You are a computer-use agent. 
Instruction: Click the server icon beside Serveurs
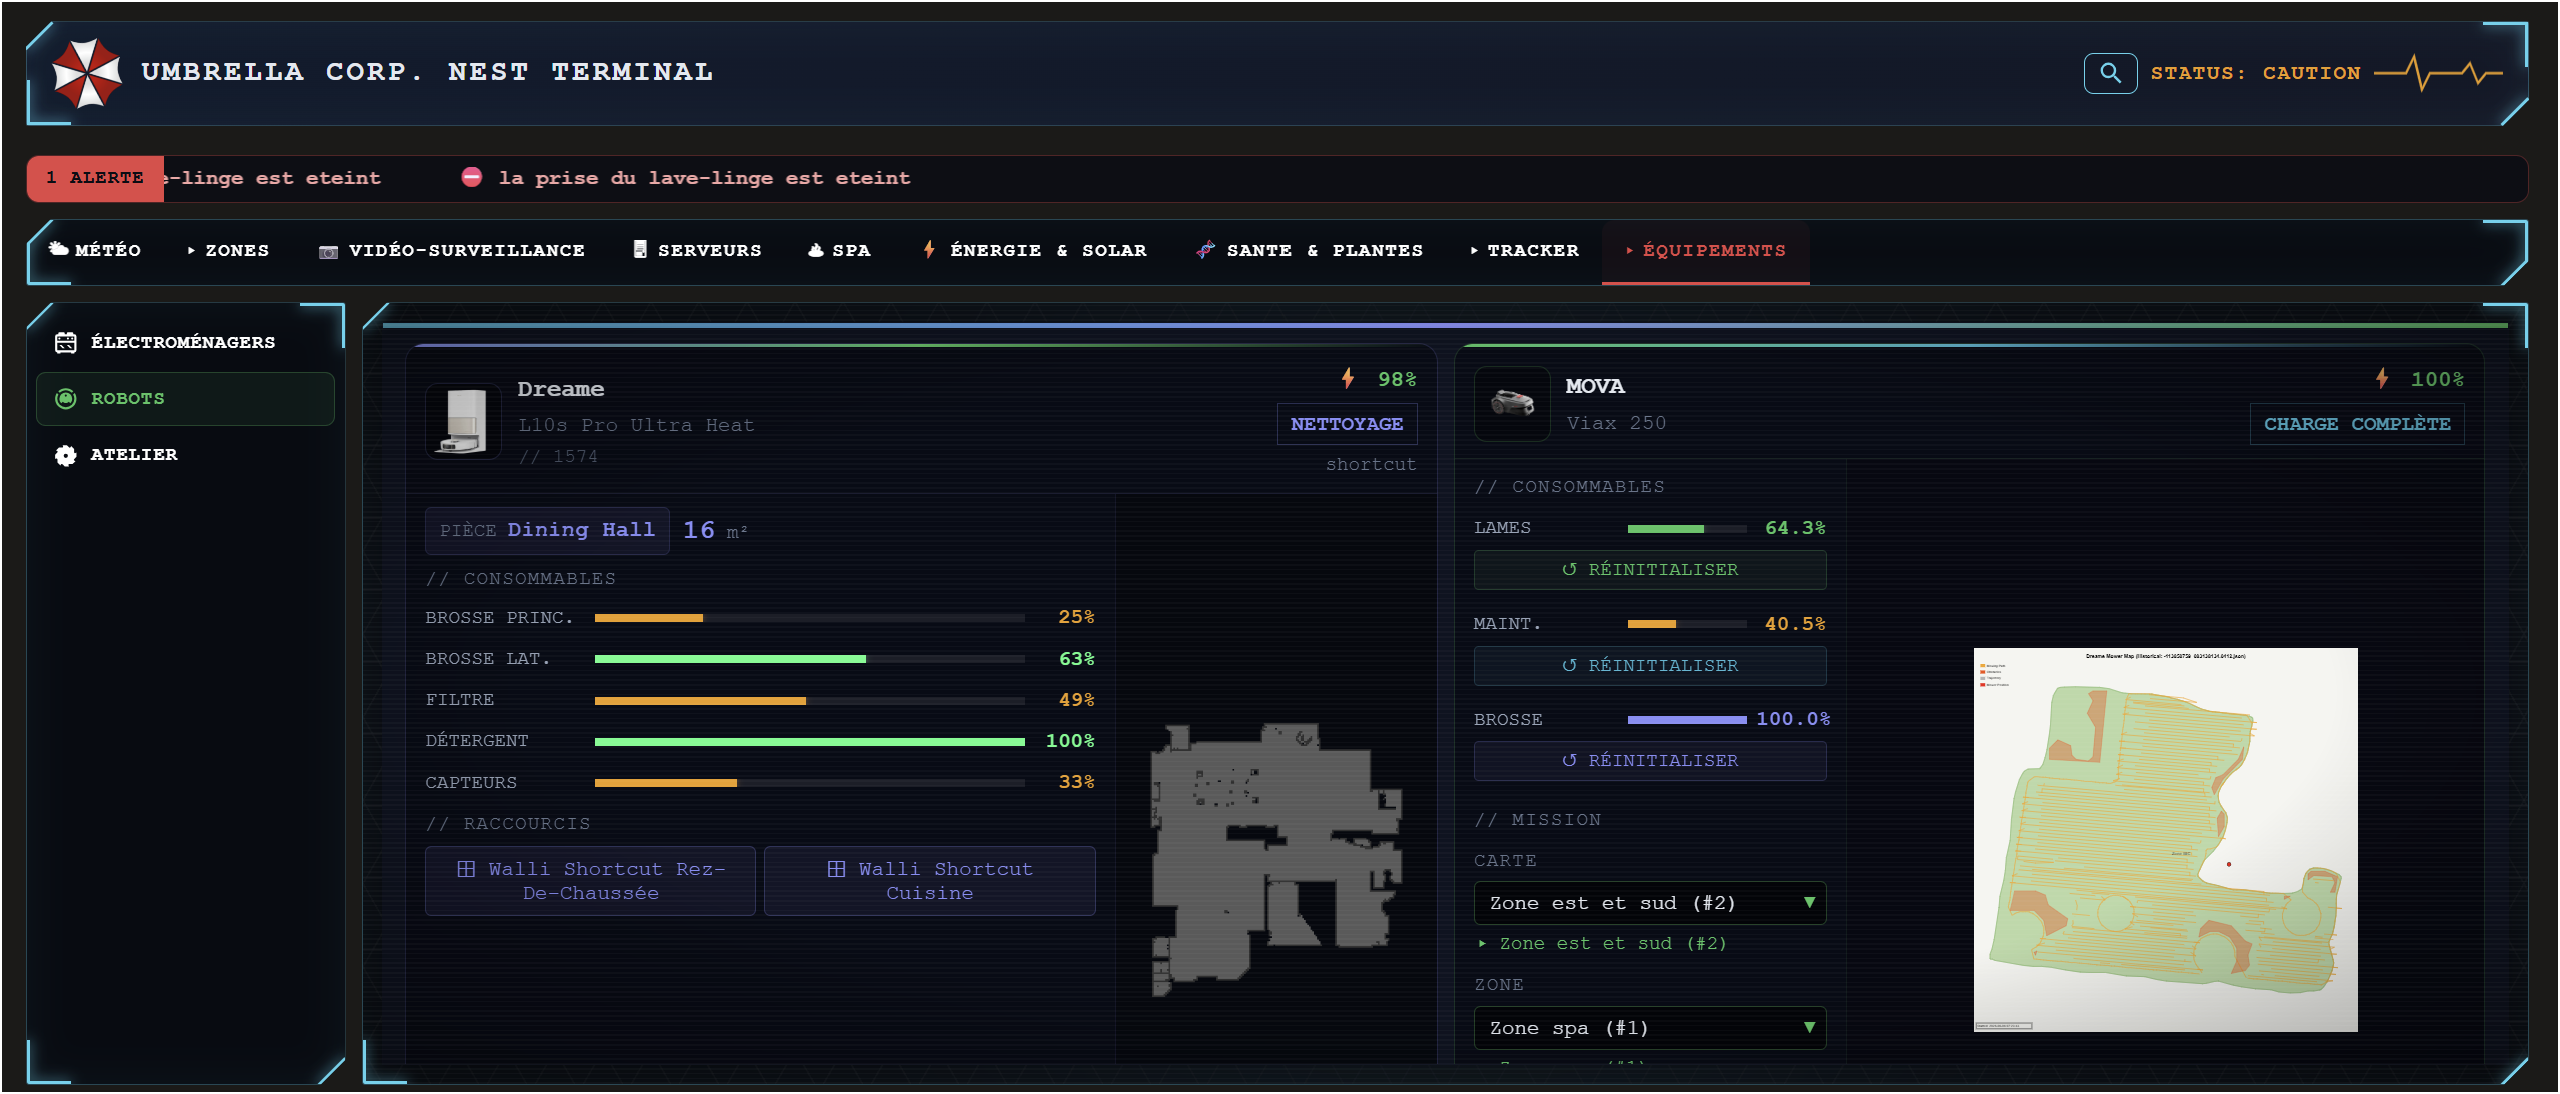point(640,249)
